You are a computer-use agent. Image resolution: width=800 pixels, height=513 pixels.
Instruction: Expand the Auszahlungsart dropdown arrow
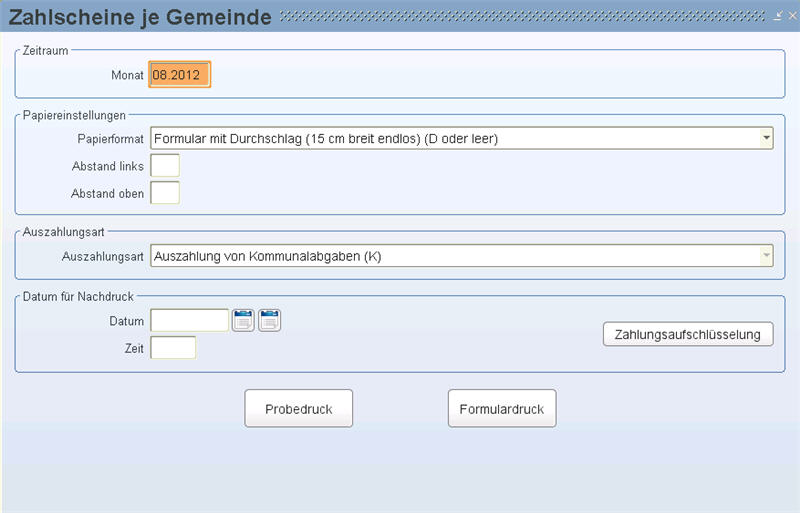coord(766,255)
